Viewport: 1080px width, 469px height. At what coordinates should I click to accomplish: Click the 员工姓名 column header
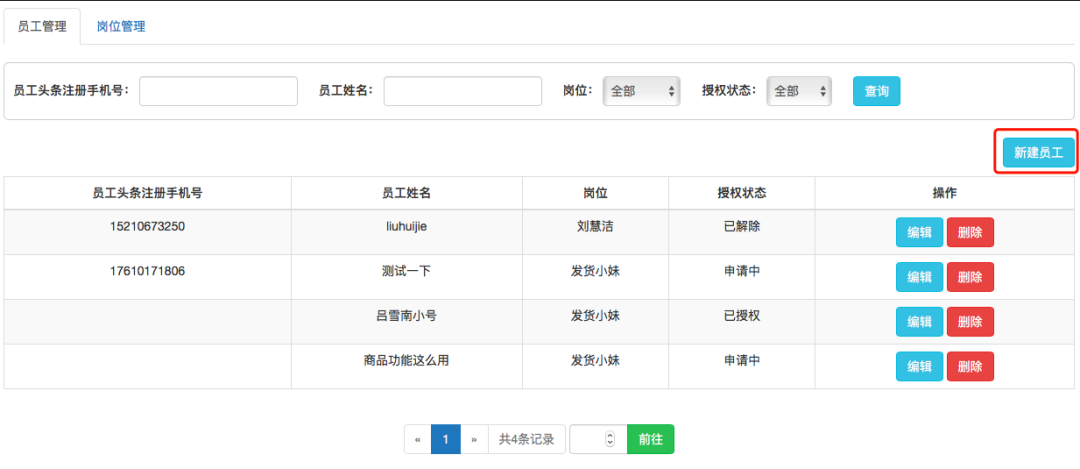coord(406,194)
